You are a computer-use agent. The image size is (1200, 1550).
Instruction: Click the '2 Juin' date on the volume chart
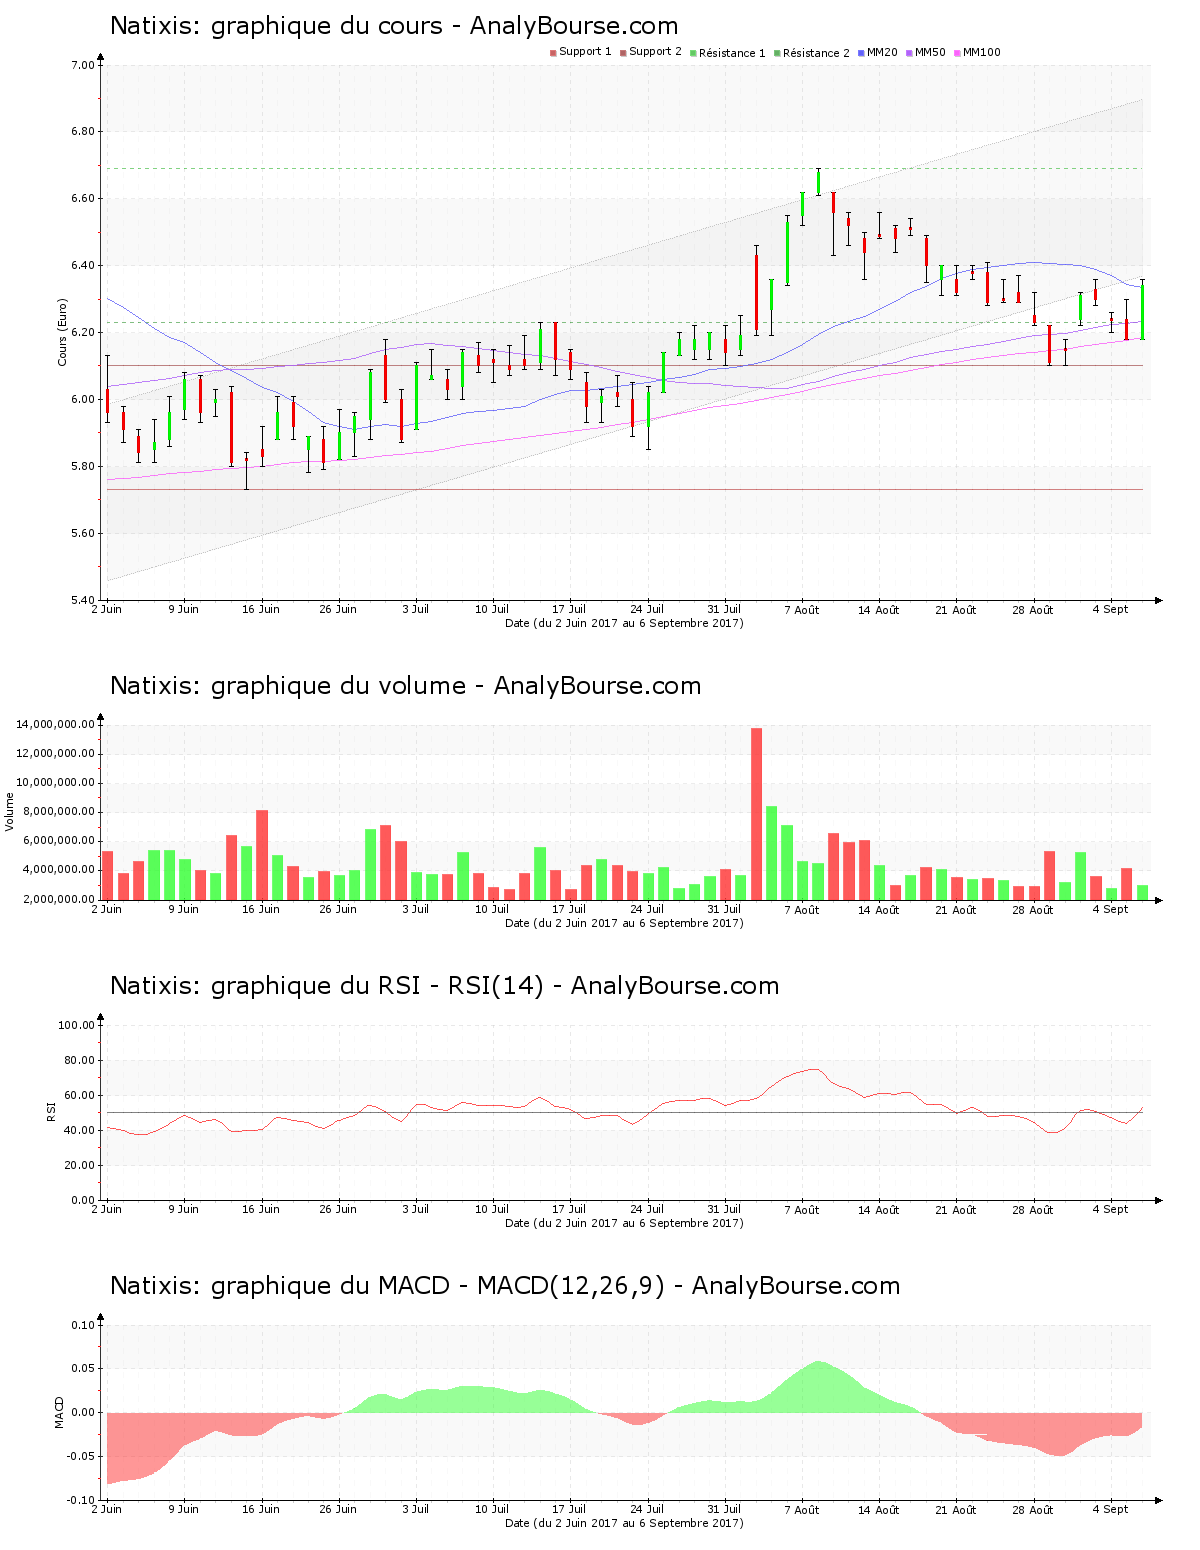107,909
